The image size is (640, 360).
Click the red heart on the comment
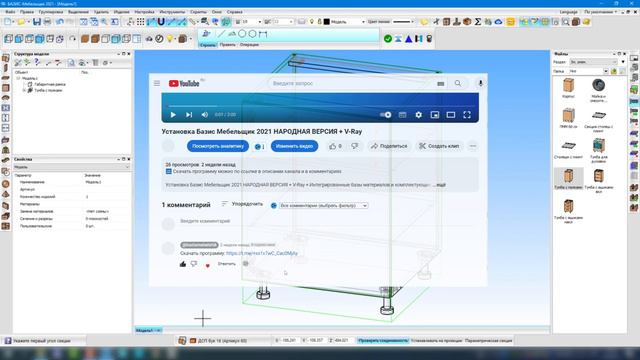tap(207, 265)
